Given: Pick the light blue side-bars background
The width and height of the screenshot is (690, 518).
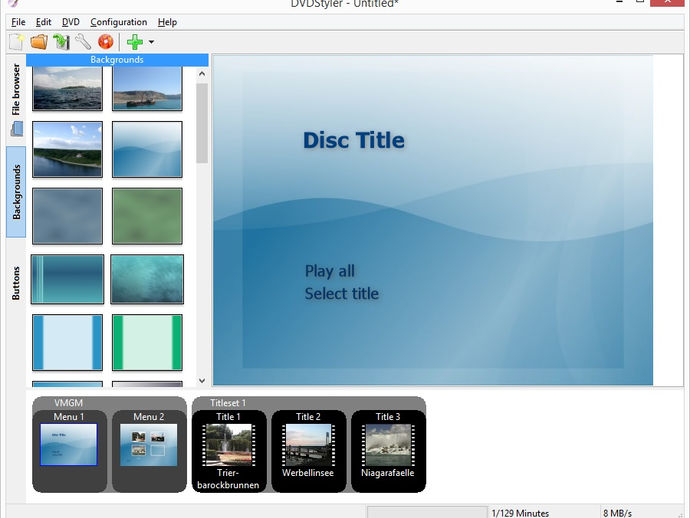Looking at the screenshot, I should click(x=67, y=342).
